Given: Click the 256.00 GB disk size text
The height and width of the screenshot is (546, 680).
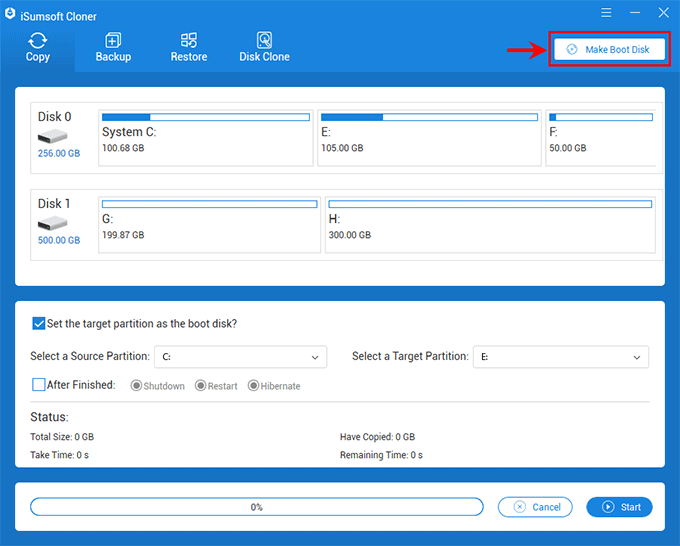Looking at the screenshot, I should (x=59, y=153).
